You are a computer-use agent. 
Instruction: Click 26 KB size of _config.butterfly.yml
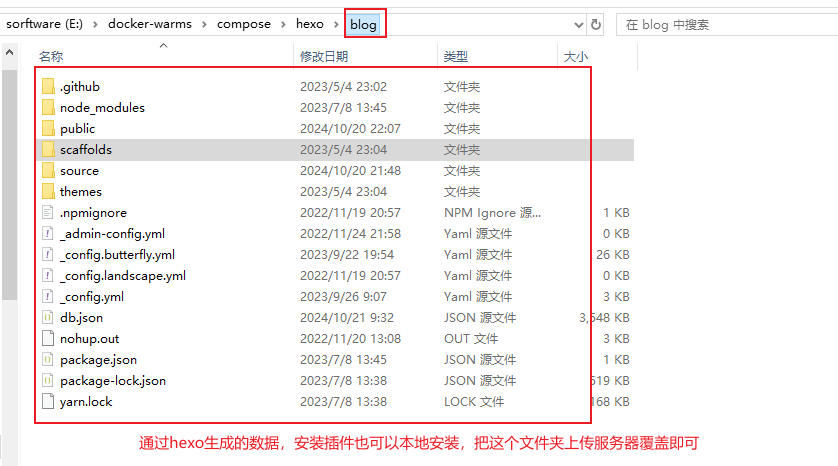click(x=612, y=255)
